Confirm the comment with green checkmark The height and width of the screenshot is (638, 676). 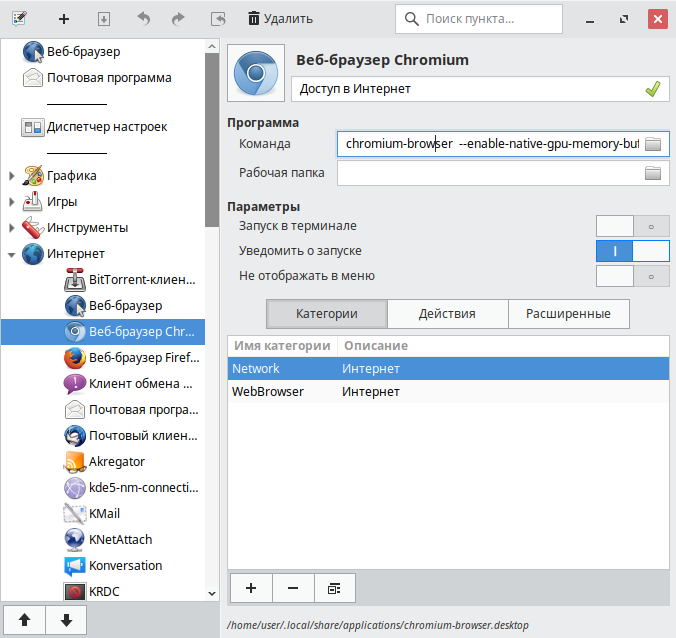point(653,89)
